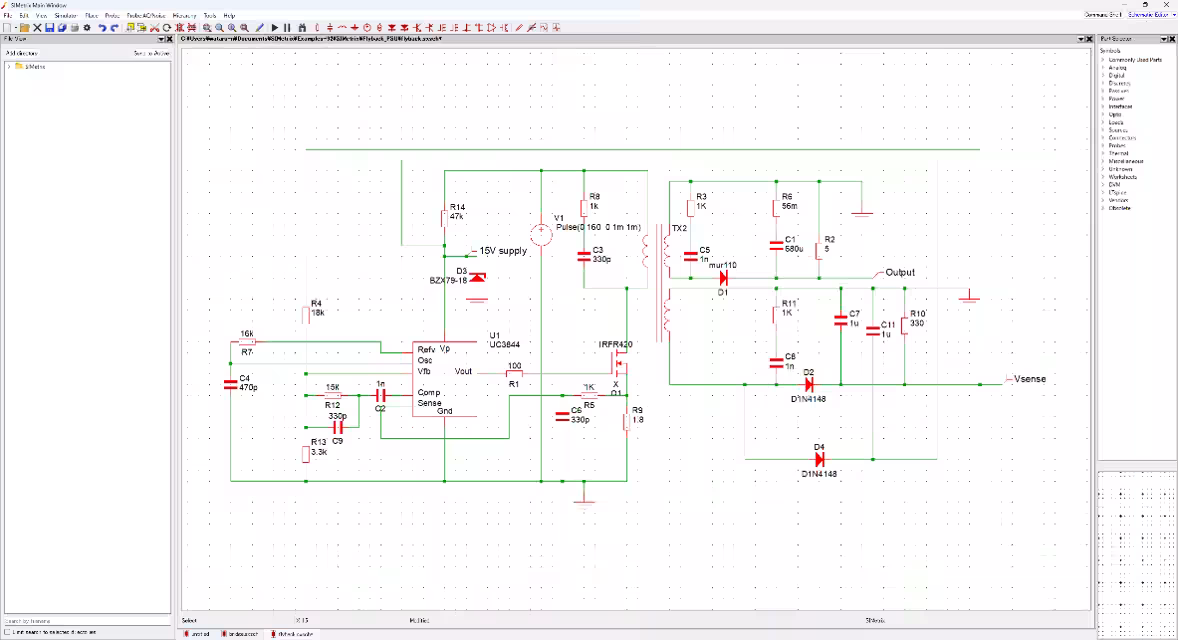Click the Run simulation play button
1178x640 pixels.
pos(275,28)
